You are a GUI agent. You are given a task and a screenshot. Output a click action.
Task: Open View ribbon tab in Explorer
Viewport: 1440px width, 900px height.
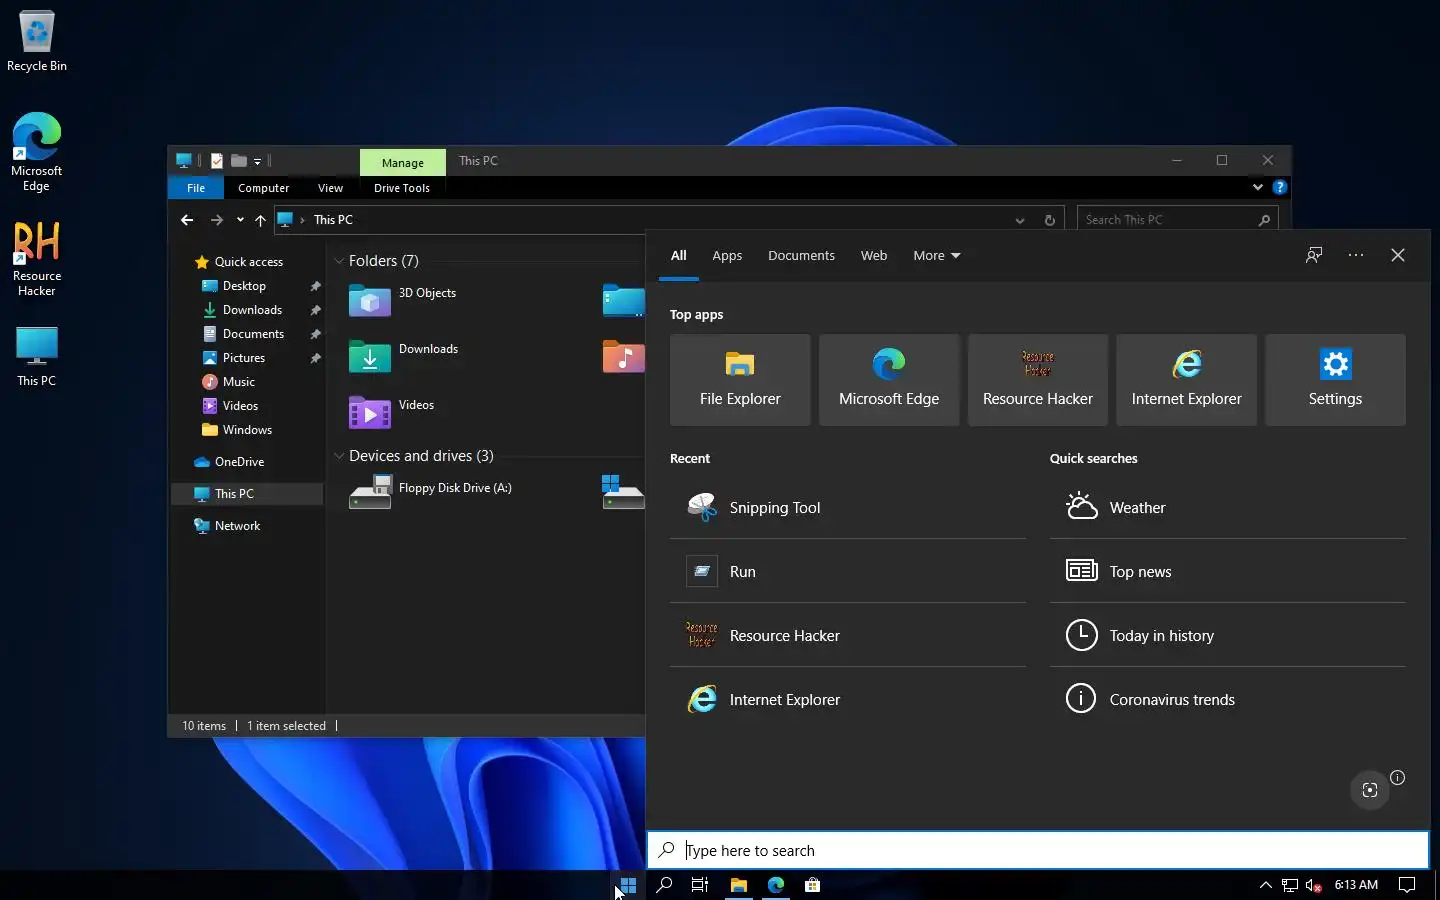coord(330,188)
